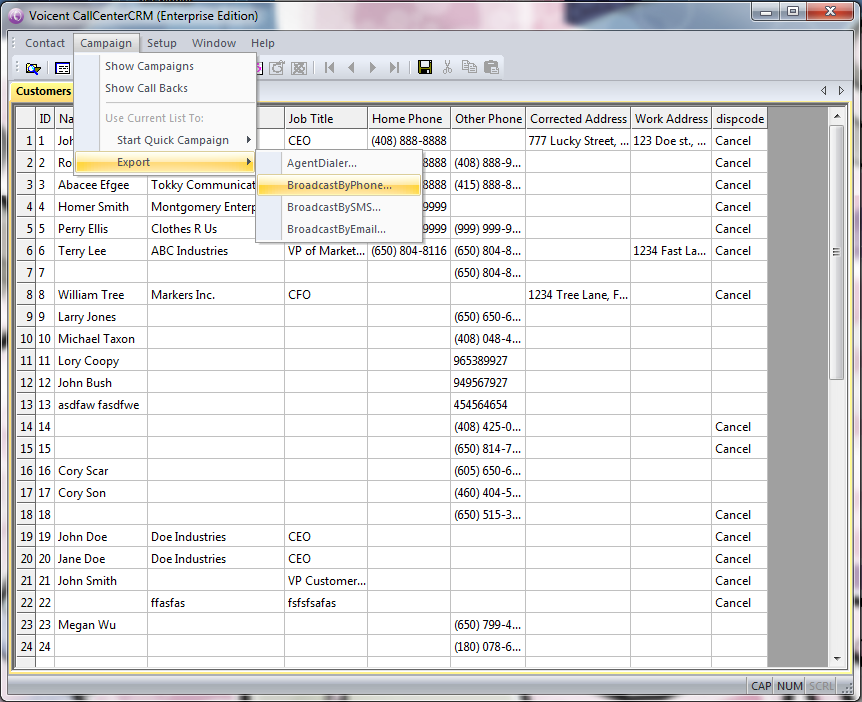
Task: Click the 'Perry Ellis' name cell
Action: (x=101, y=229)
